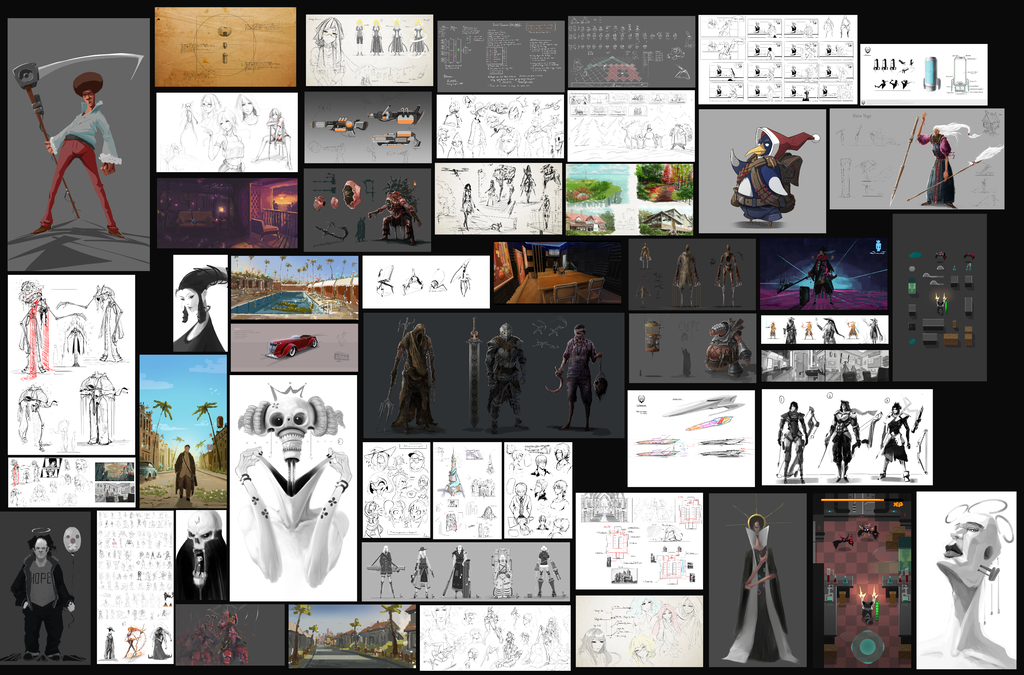Open man in HOPE shirt with balloon
The image size is (1024, 675).
tap(45, 588)
